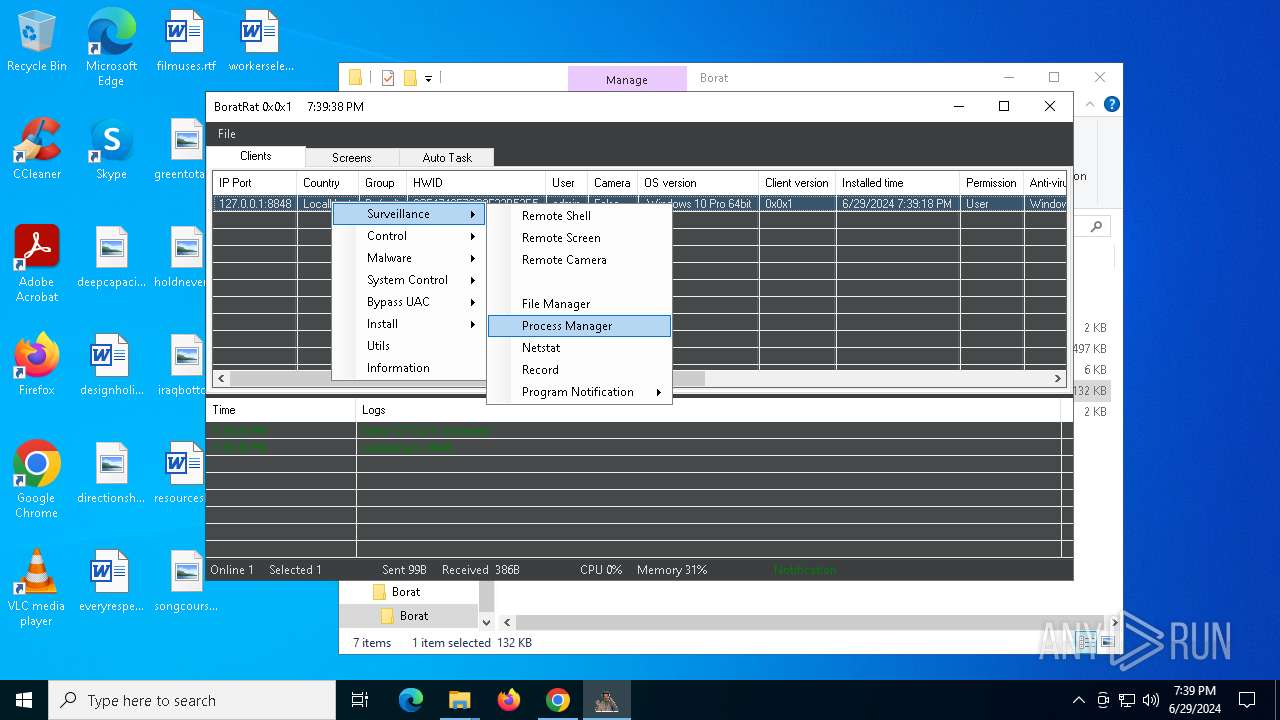Open the notification center icon
The image size is (1280, 720).
1247,700
